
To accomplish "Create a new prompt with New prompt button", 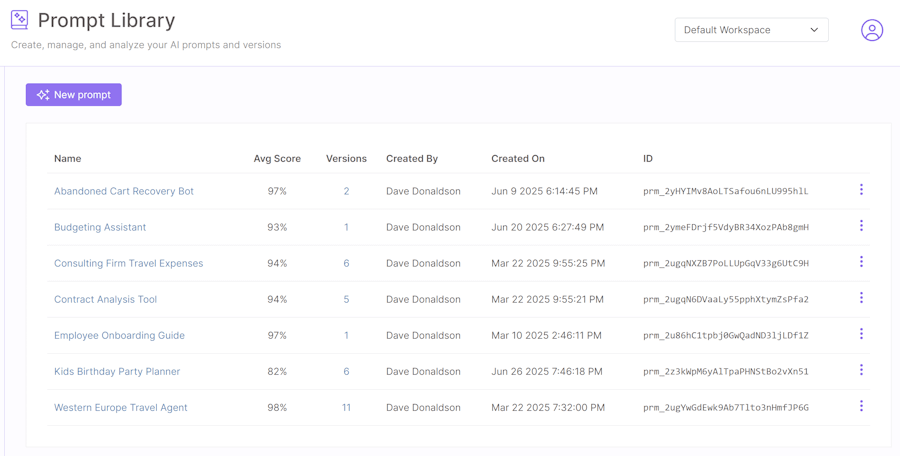I will pyautogui.click(x=74, y=95).
